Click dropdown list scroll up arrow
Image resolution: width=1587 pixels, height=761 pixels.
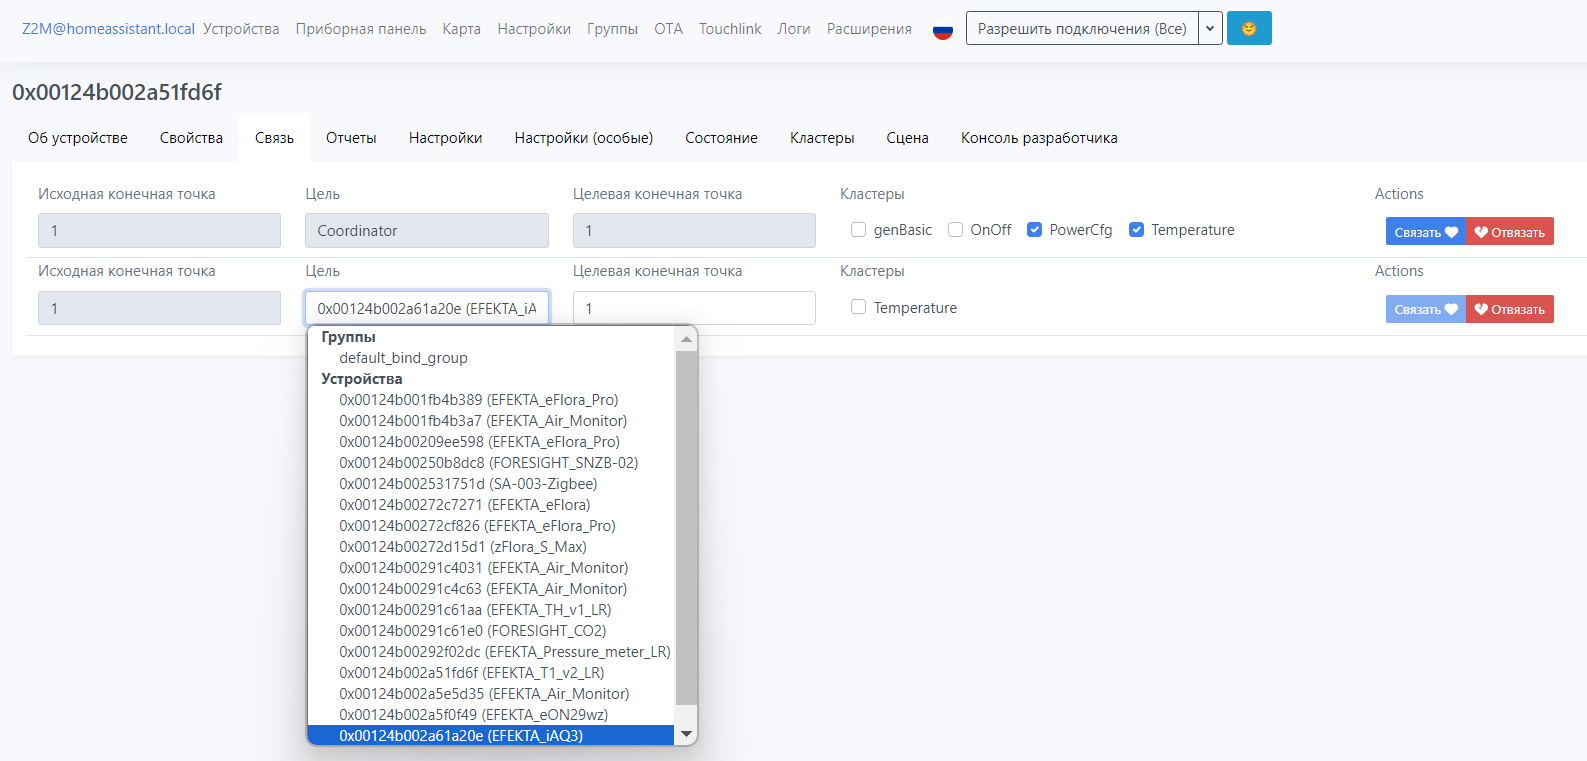click(686, 339)
